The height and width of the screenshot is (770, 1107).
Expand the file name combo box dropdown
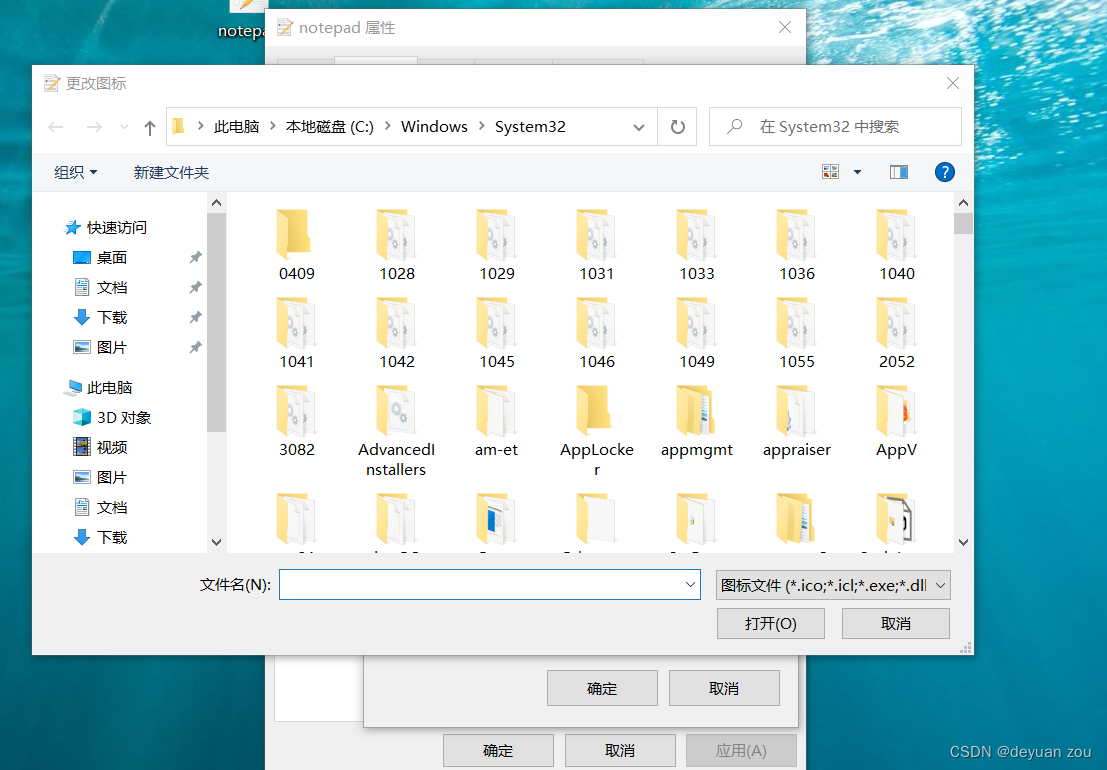[690, 584]
